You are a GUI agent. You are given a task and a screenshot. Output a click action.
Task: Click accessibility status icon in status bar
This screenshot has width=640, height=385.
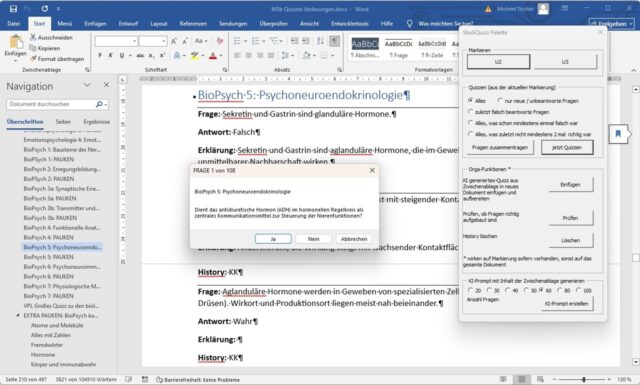coord(160,380)
